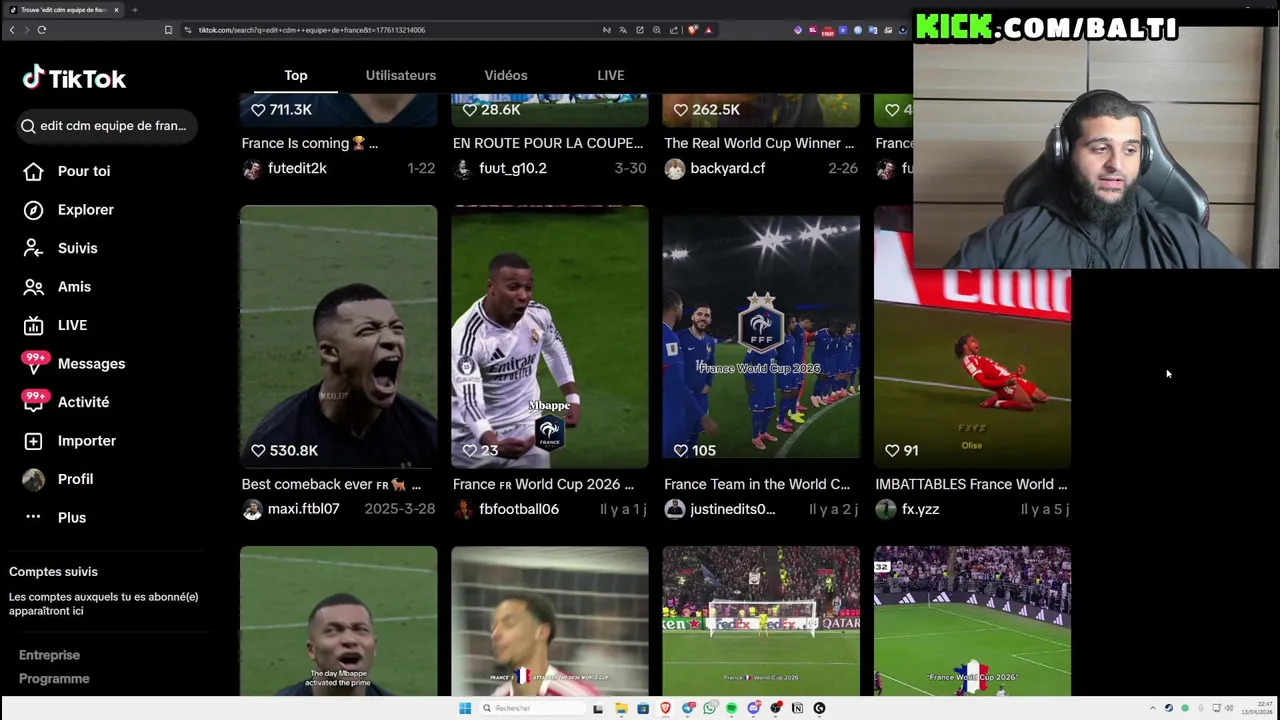Image resolution: width=1280 pixels, height=720 pixels.
Task: Click the TikTok logo
Action: click(74, 78)
